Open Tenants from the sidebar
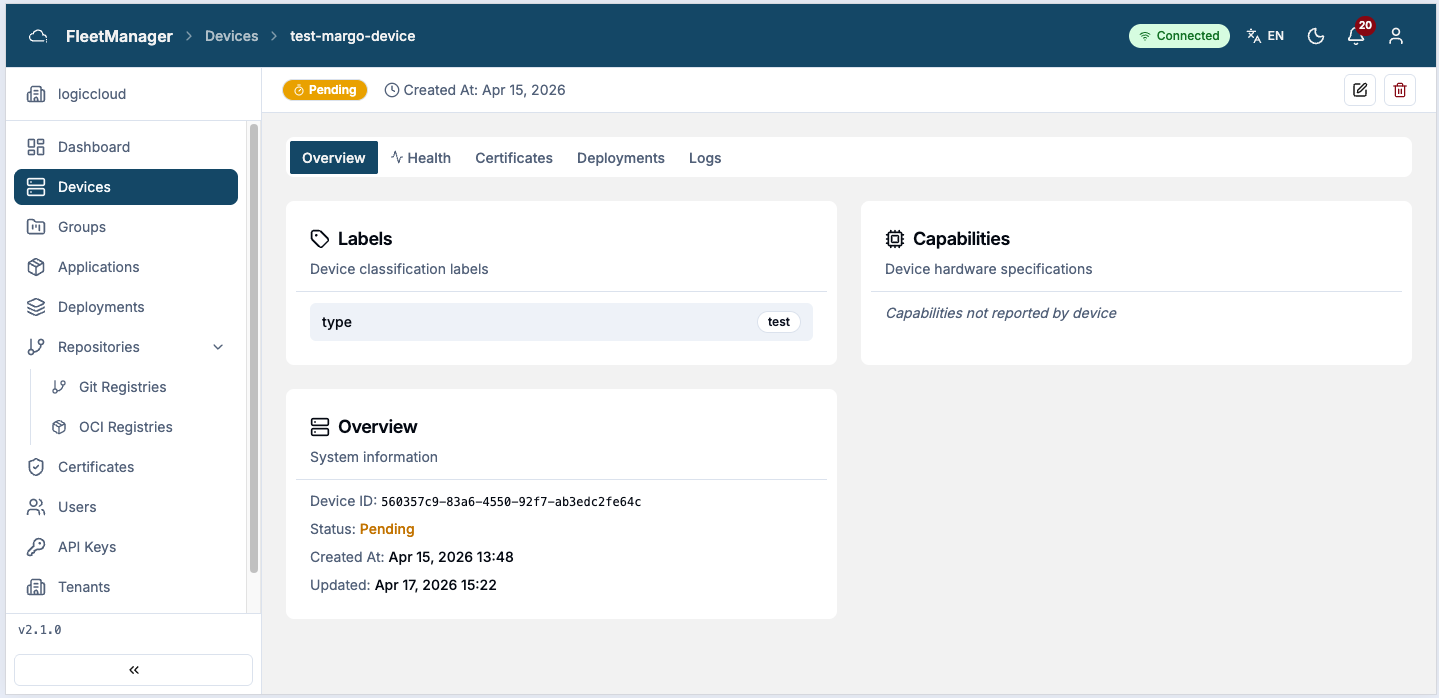 click(126, 587)
